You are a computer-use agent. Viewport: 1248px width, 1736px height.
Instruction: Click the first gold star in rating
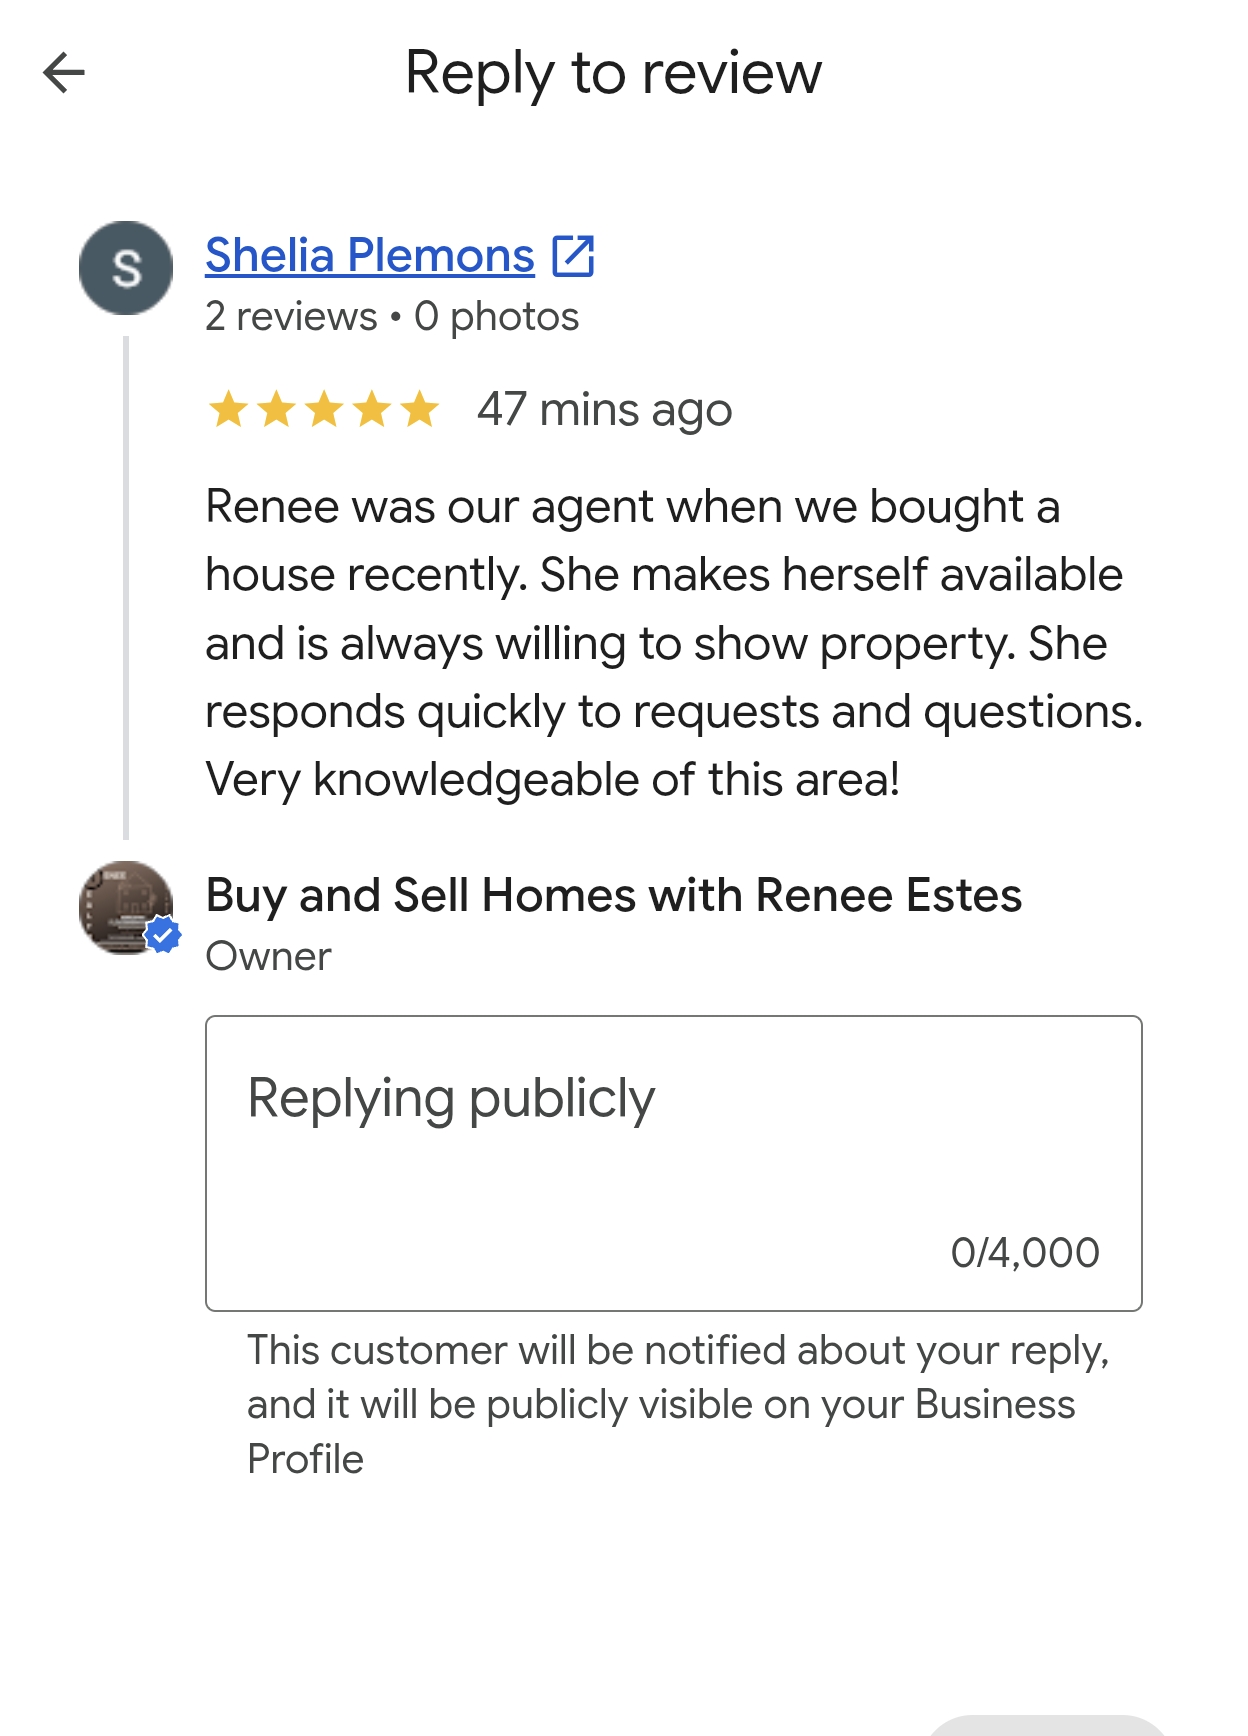(228, 410)
